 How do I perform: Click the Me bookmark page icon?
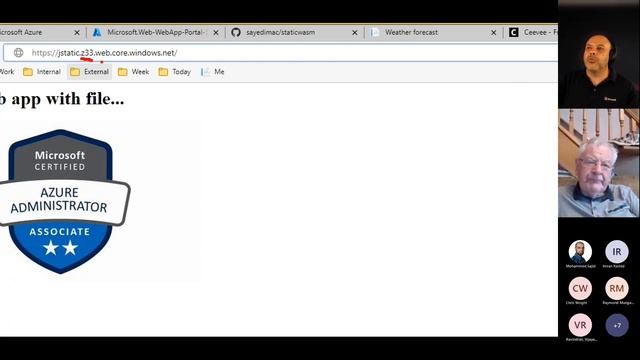[x=205, y=72]
